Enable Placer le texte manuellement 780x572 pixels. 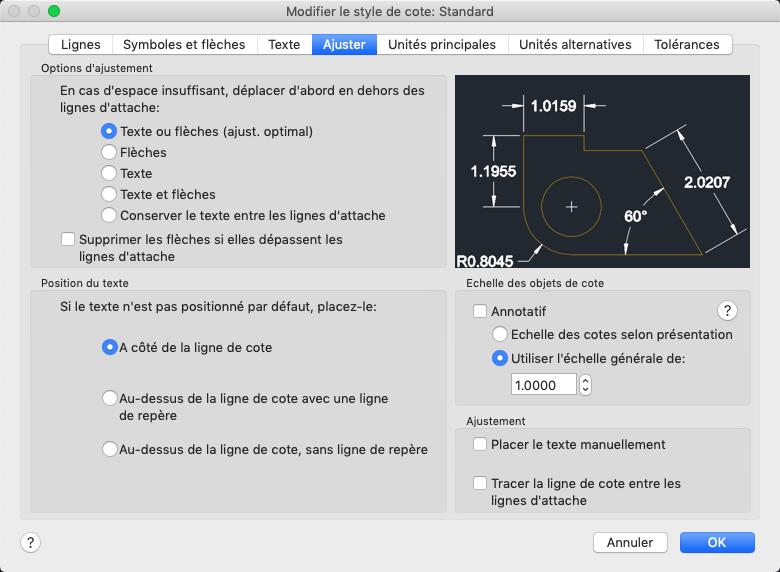pyautogui.click(x=480, y=444)
